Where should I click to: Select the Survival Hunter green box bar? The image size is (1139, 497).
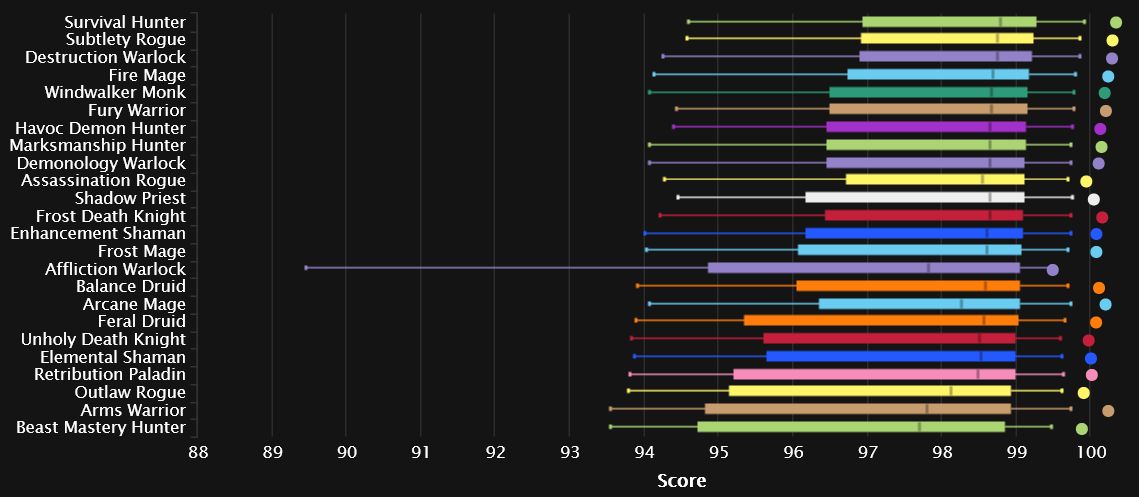click(x=949, y=21)
